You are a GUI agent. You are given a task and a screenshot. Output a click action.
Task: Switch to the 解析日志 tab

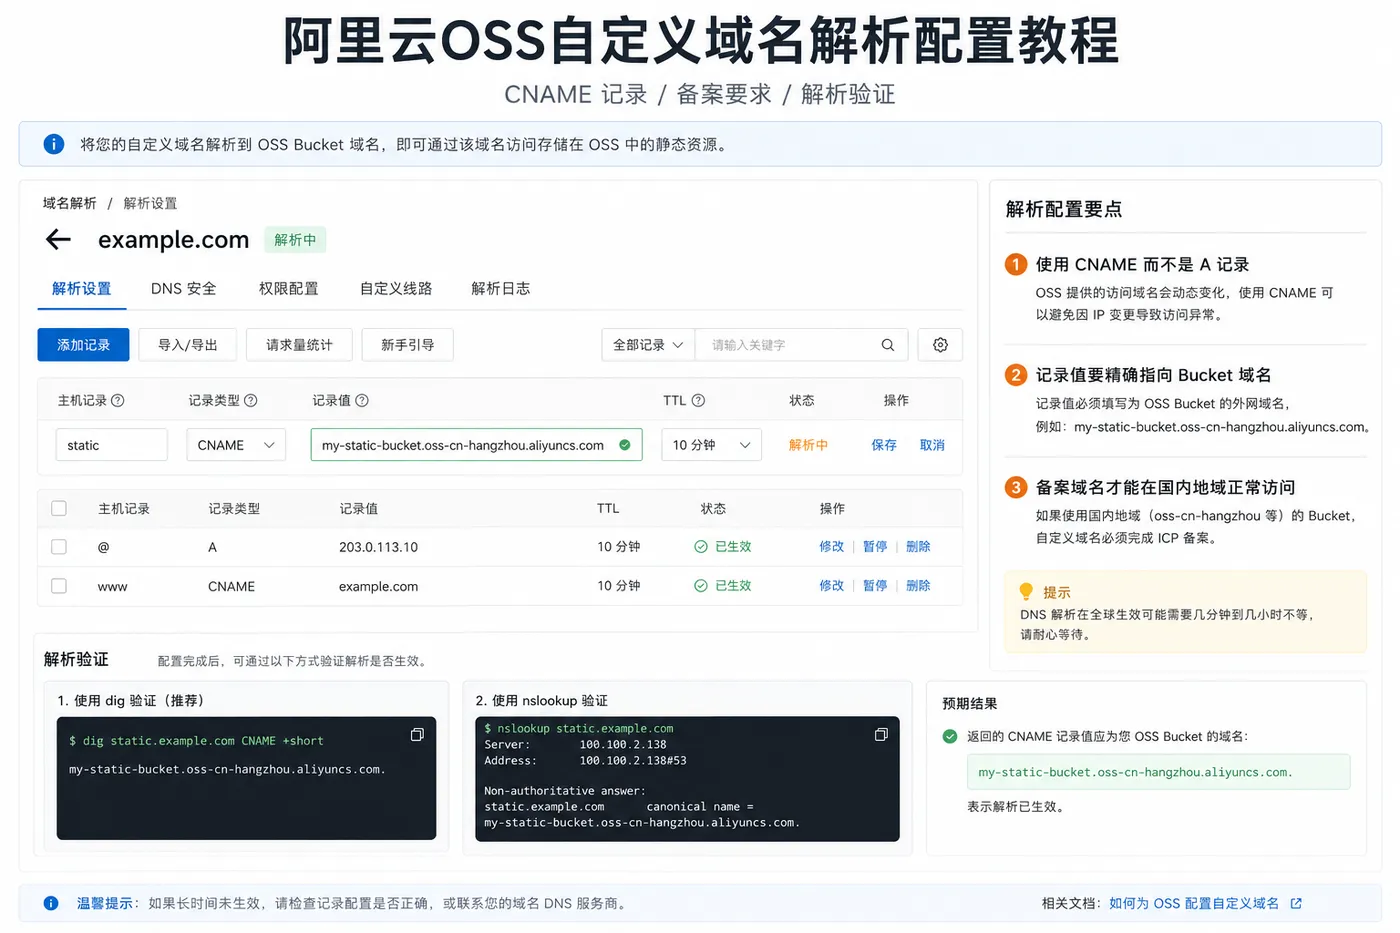click(x=500, y=289)
